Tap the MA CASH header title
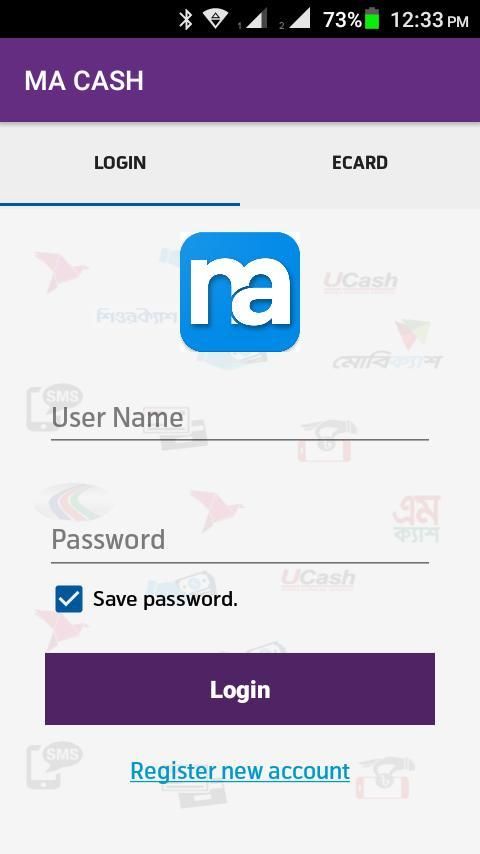Viewport: 480px width, 854px height. pos(84,81)
